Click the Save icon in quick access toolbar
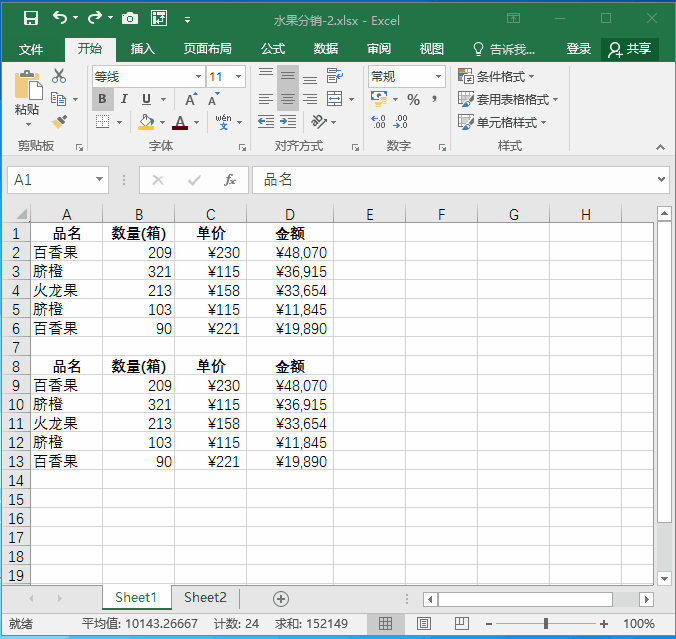676x639 pixels. (x=30, y=18)
